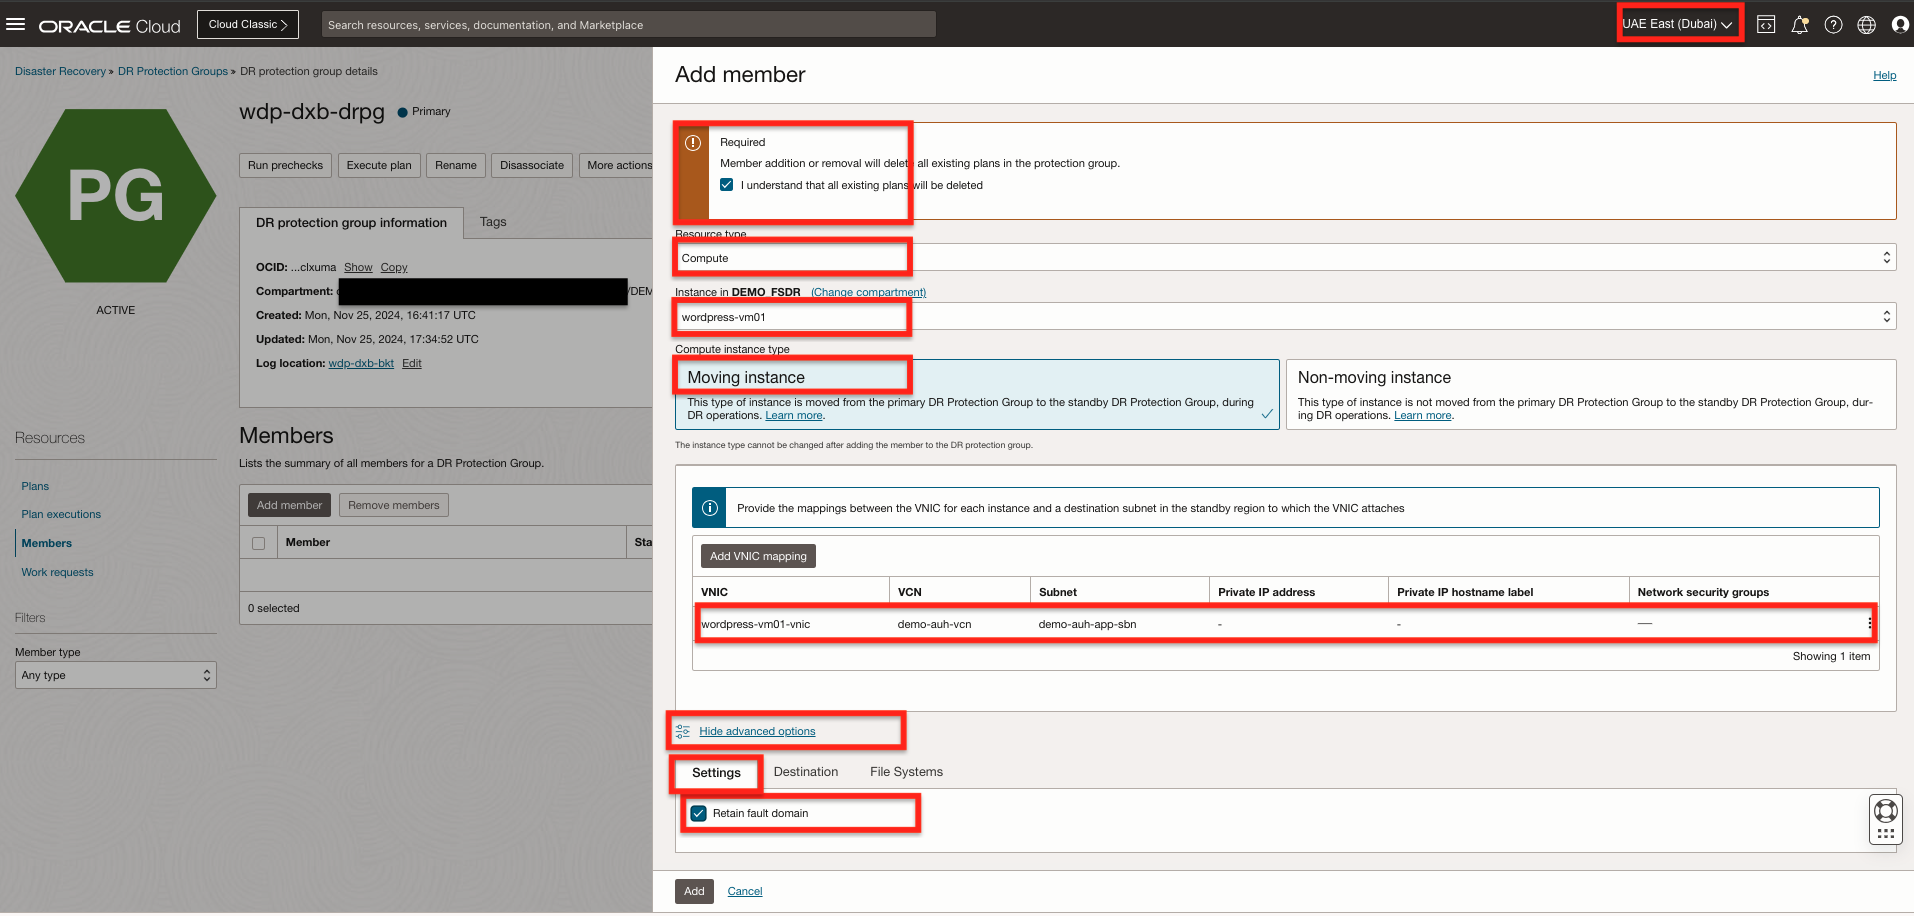The width and height of the screenshot is (1914, 916).
Task: Open Work requests in the Resources list
Action: coord(57,572)
